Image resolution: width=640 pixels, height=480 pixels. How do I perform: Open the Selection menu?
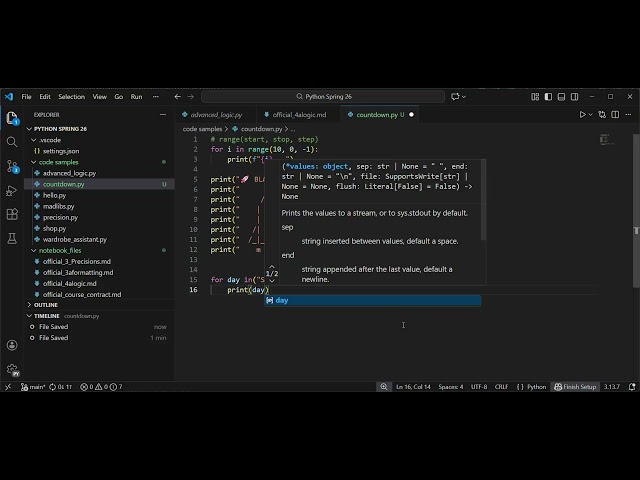(x=71, y=97)
